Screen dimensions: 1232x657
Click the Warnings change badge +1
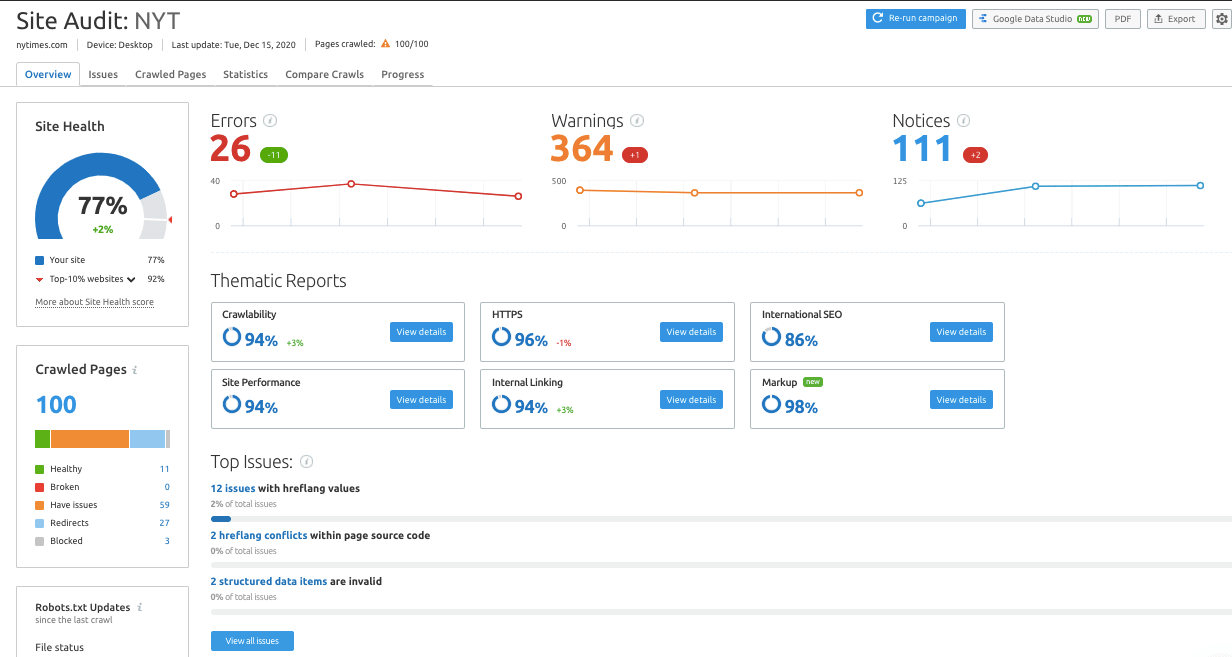coord(634,155)
